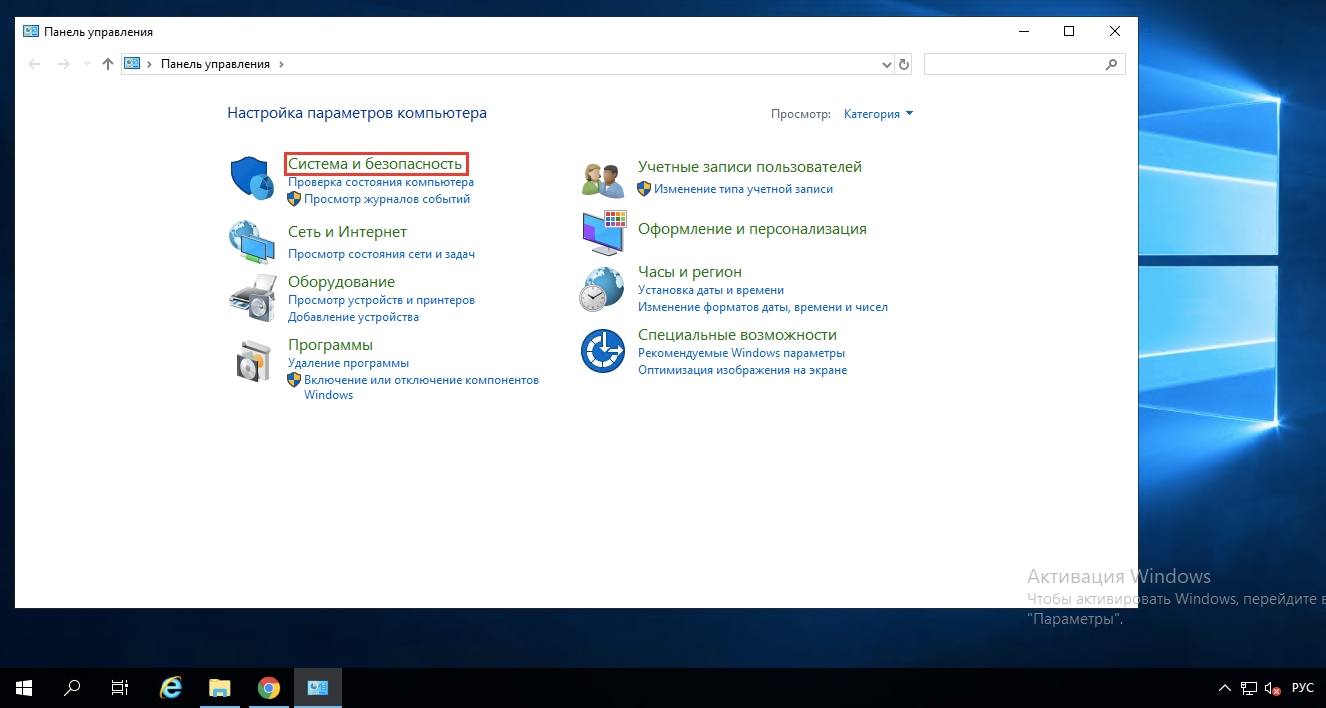Viewport: 1326px width, 708px height.
Task: Click the Hardware printer icon
Action: point(251,296)
